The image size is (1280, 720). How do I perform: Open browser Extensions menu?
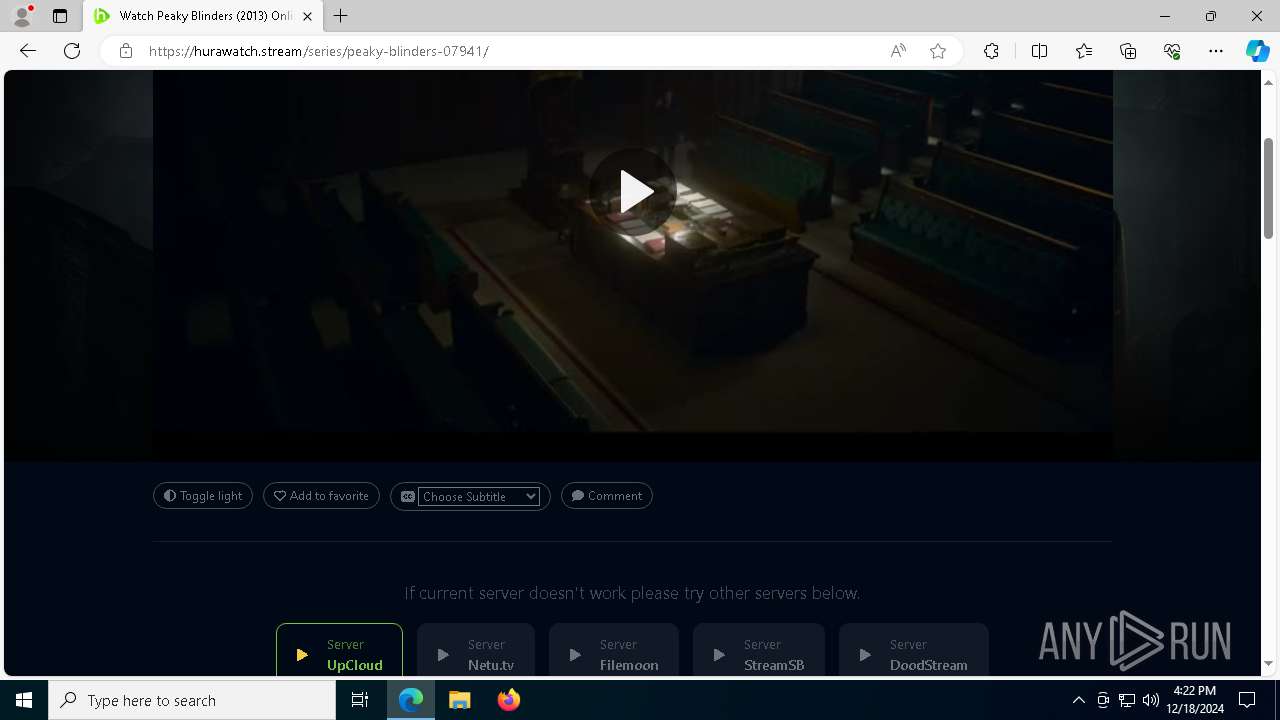tap(991, 51)
